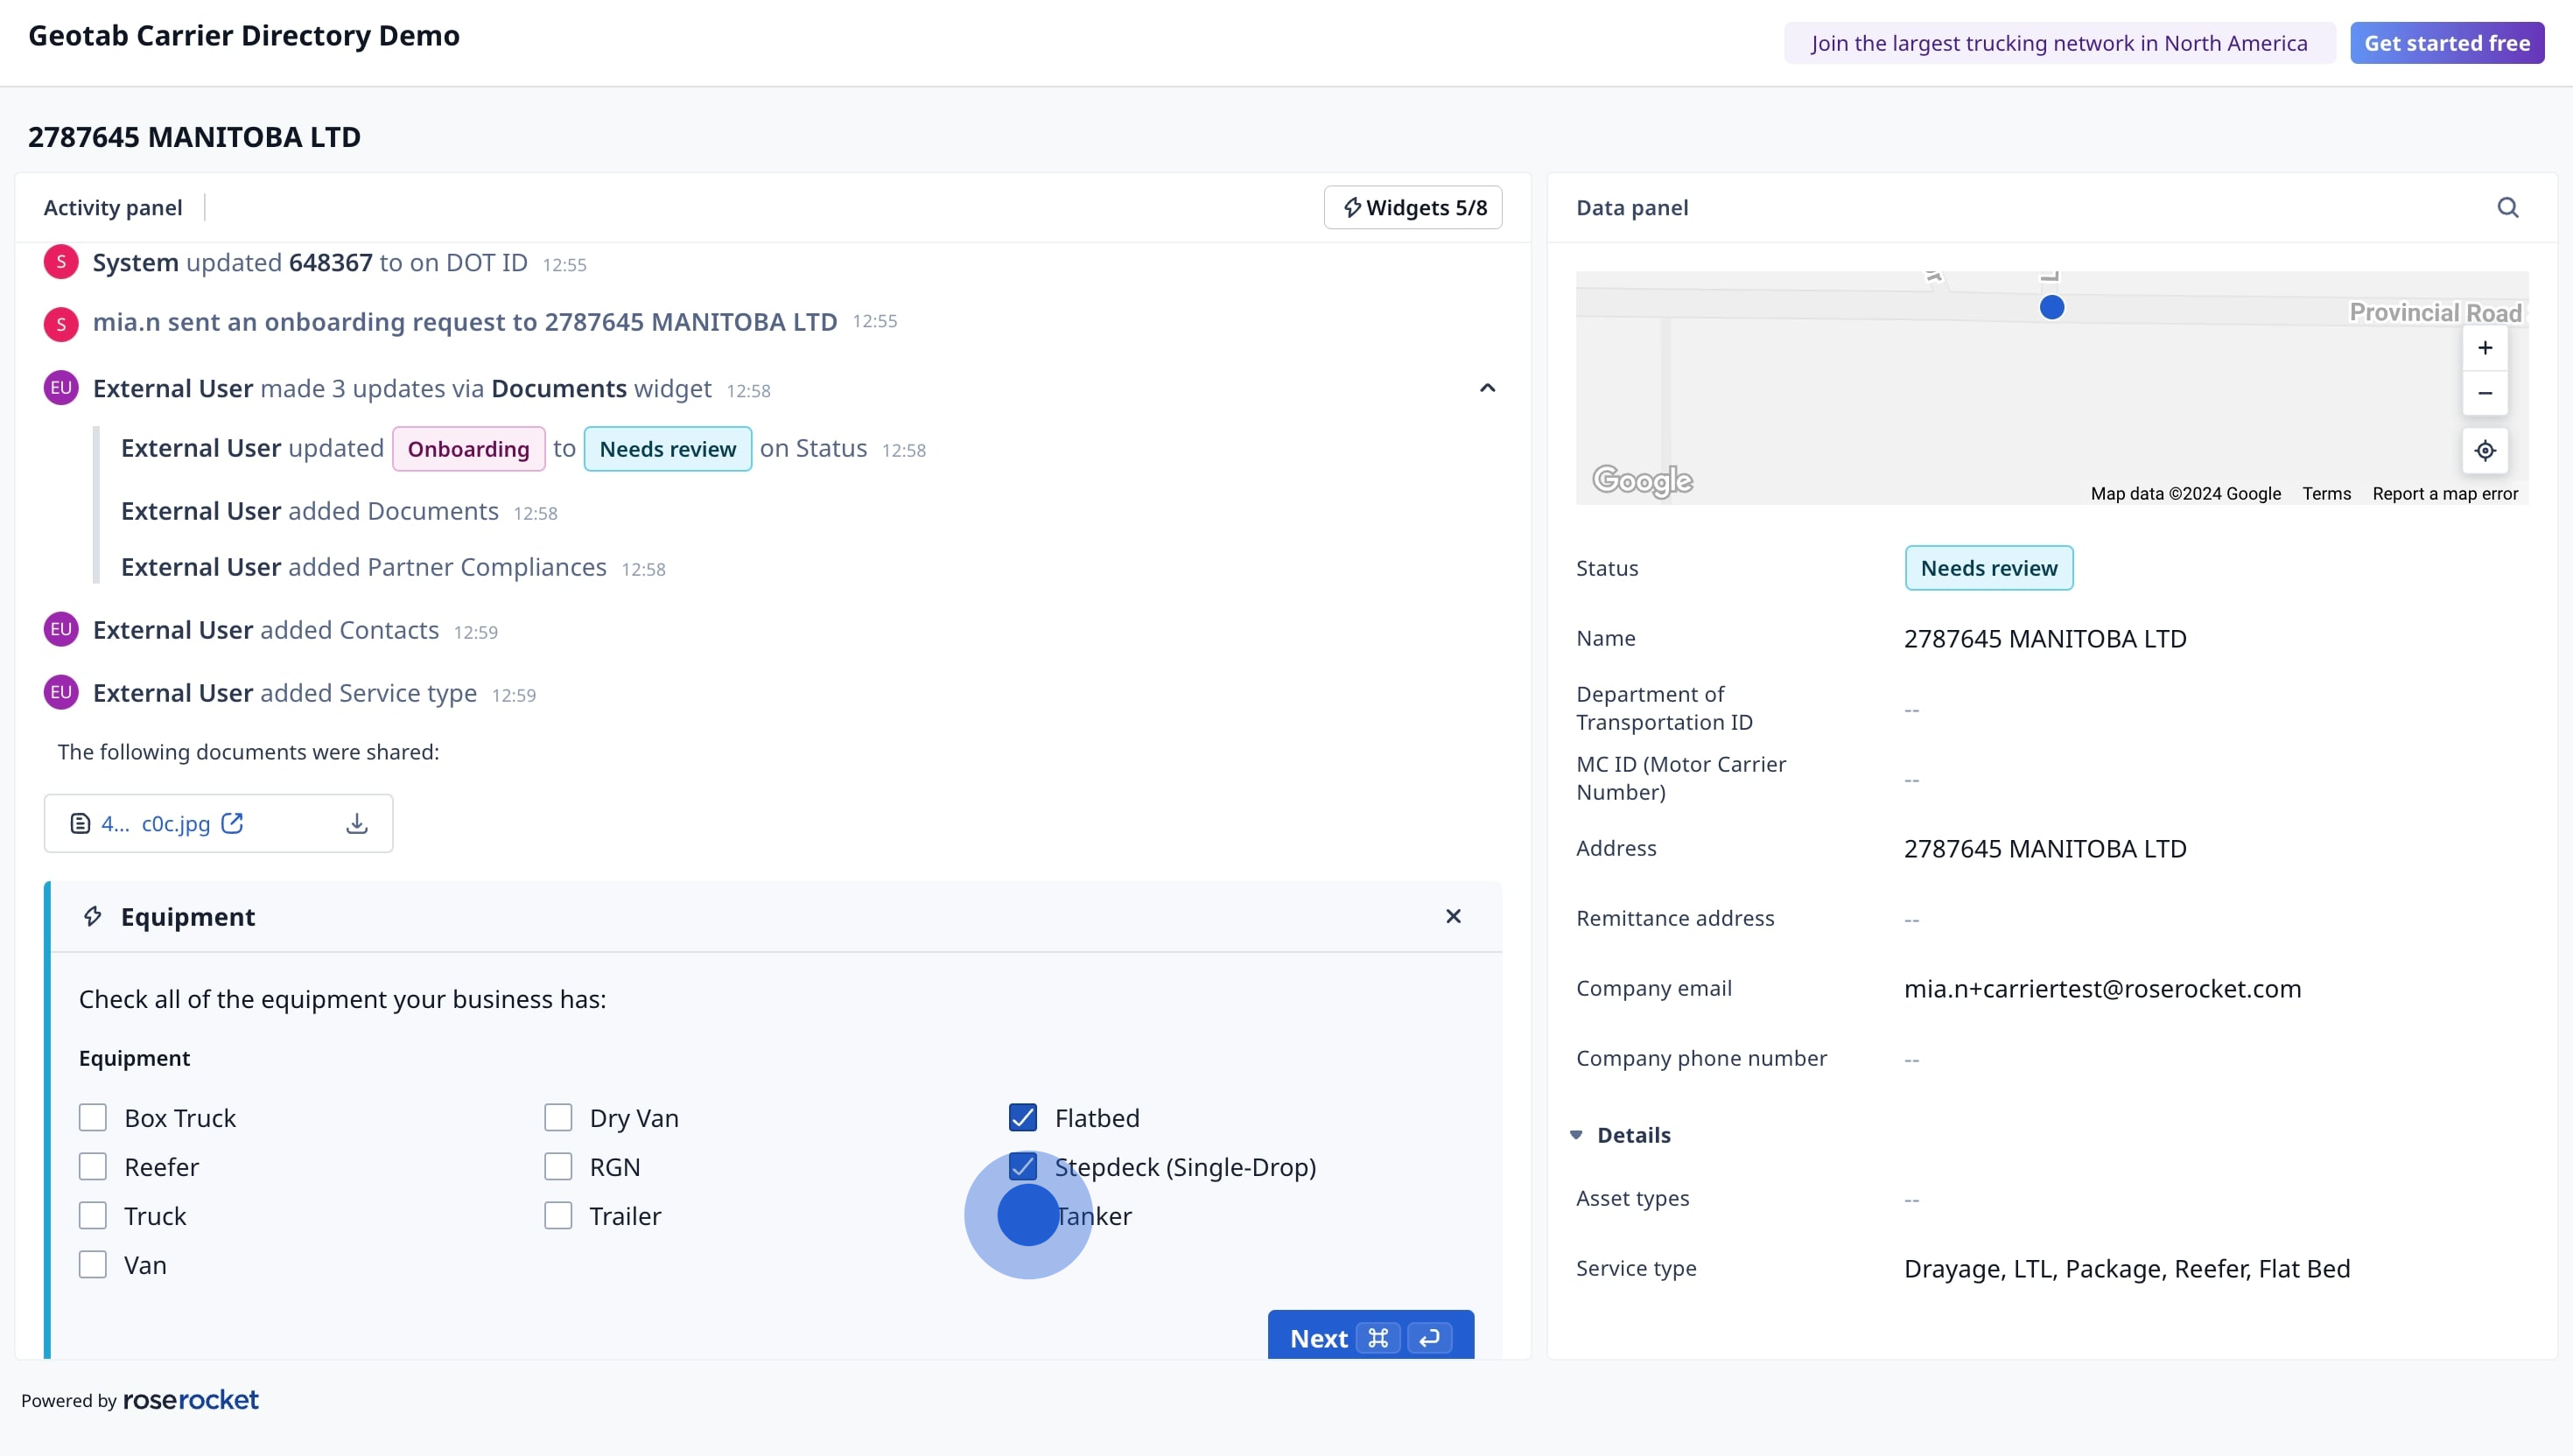
Task: Click the document file icon for c0c.jpg
Action: (x=80, y=823)
